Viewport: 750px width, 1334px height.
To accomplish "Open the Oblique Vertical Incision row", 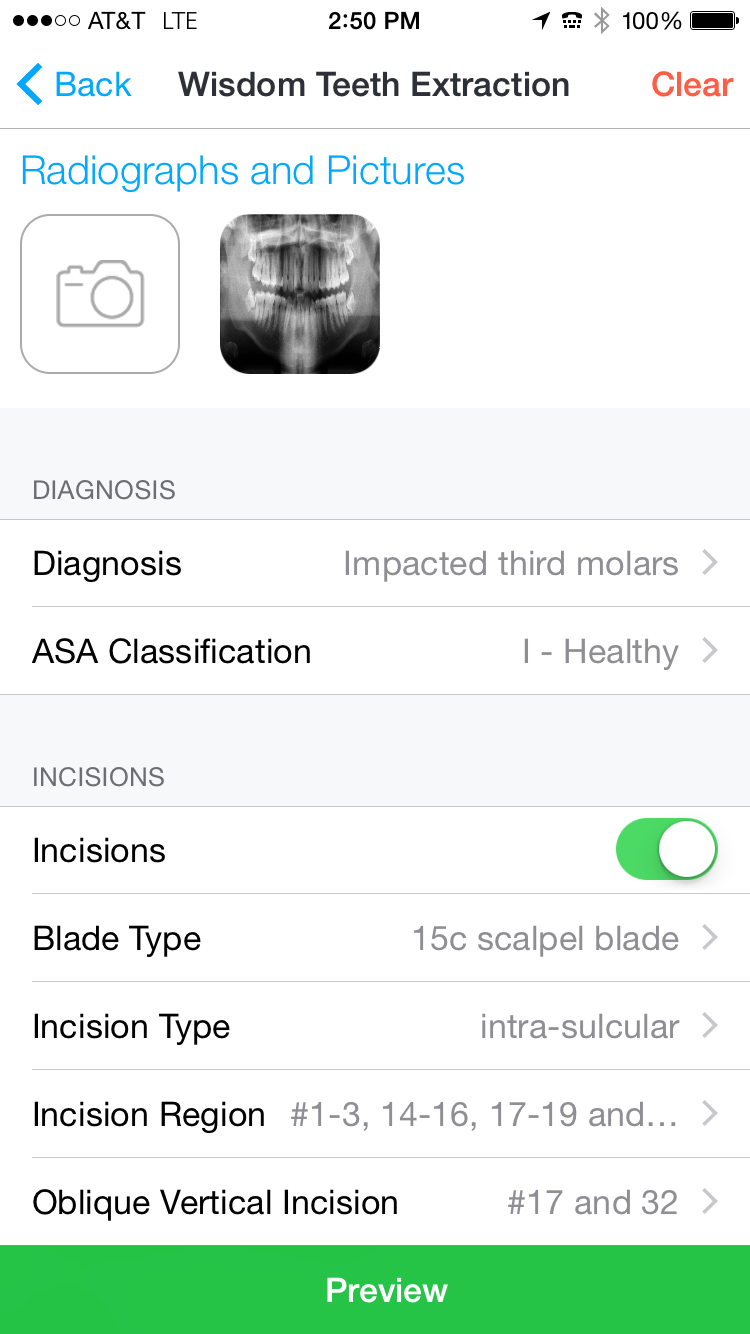I will pyautogui.click(x=375, y=1202).
